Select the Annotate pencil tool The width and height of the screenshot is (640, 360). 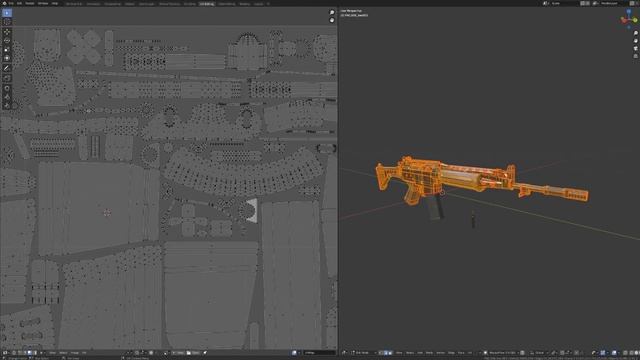pos(7,68)
